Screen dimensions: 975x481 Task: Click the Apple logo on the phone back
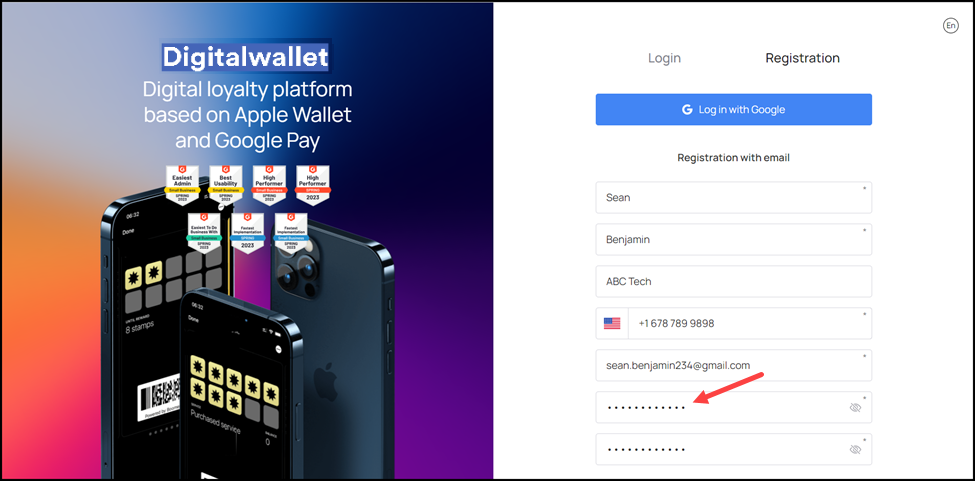[x=326, y=378]
